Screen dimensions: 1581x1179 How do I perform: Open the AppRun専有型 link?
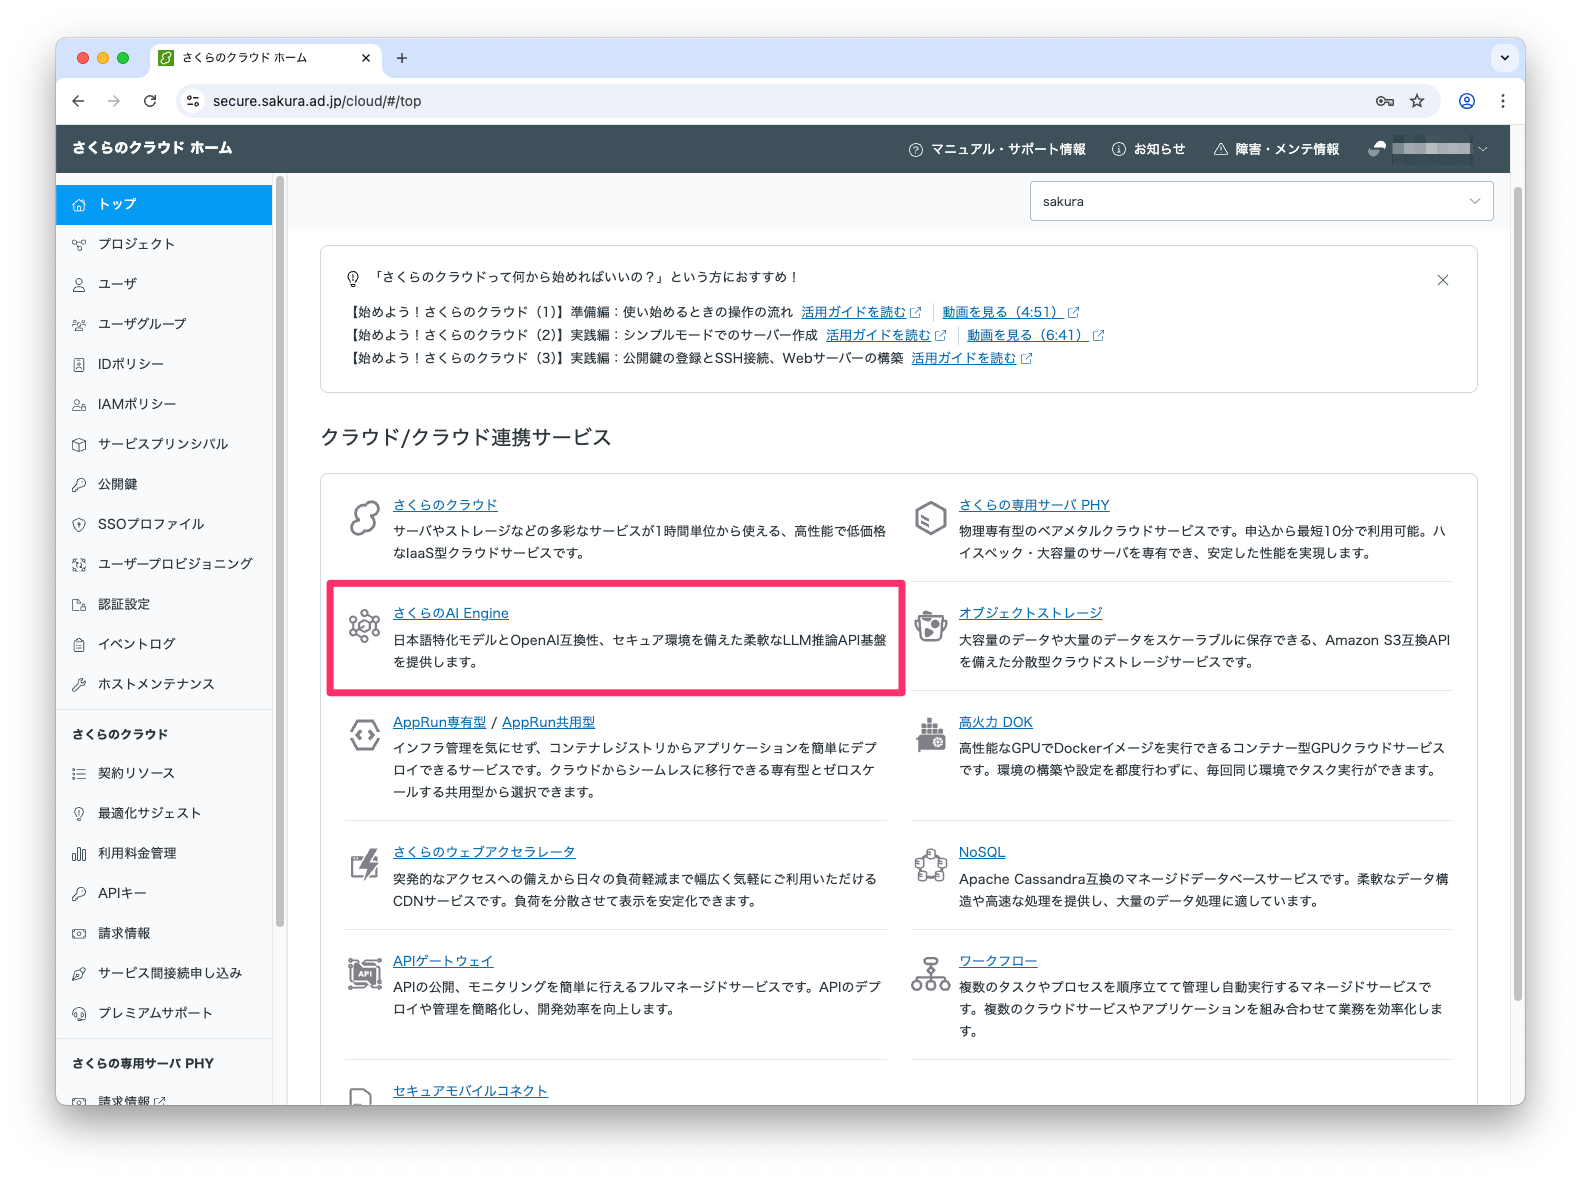click(439, 722)
